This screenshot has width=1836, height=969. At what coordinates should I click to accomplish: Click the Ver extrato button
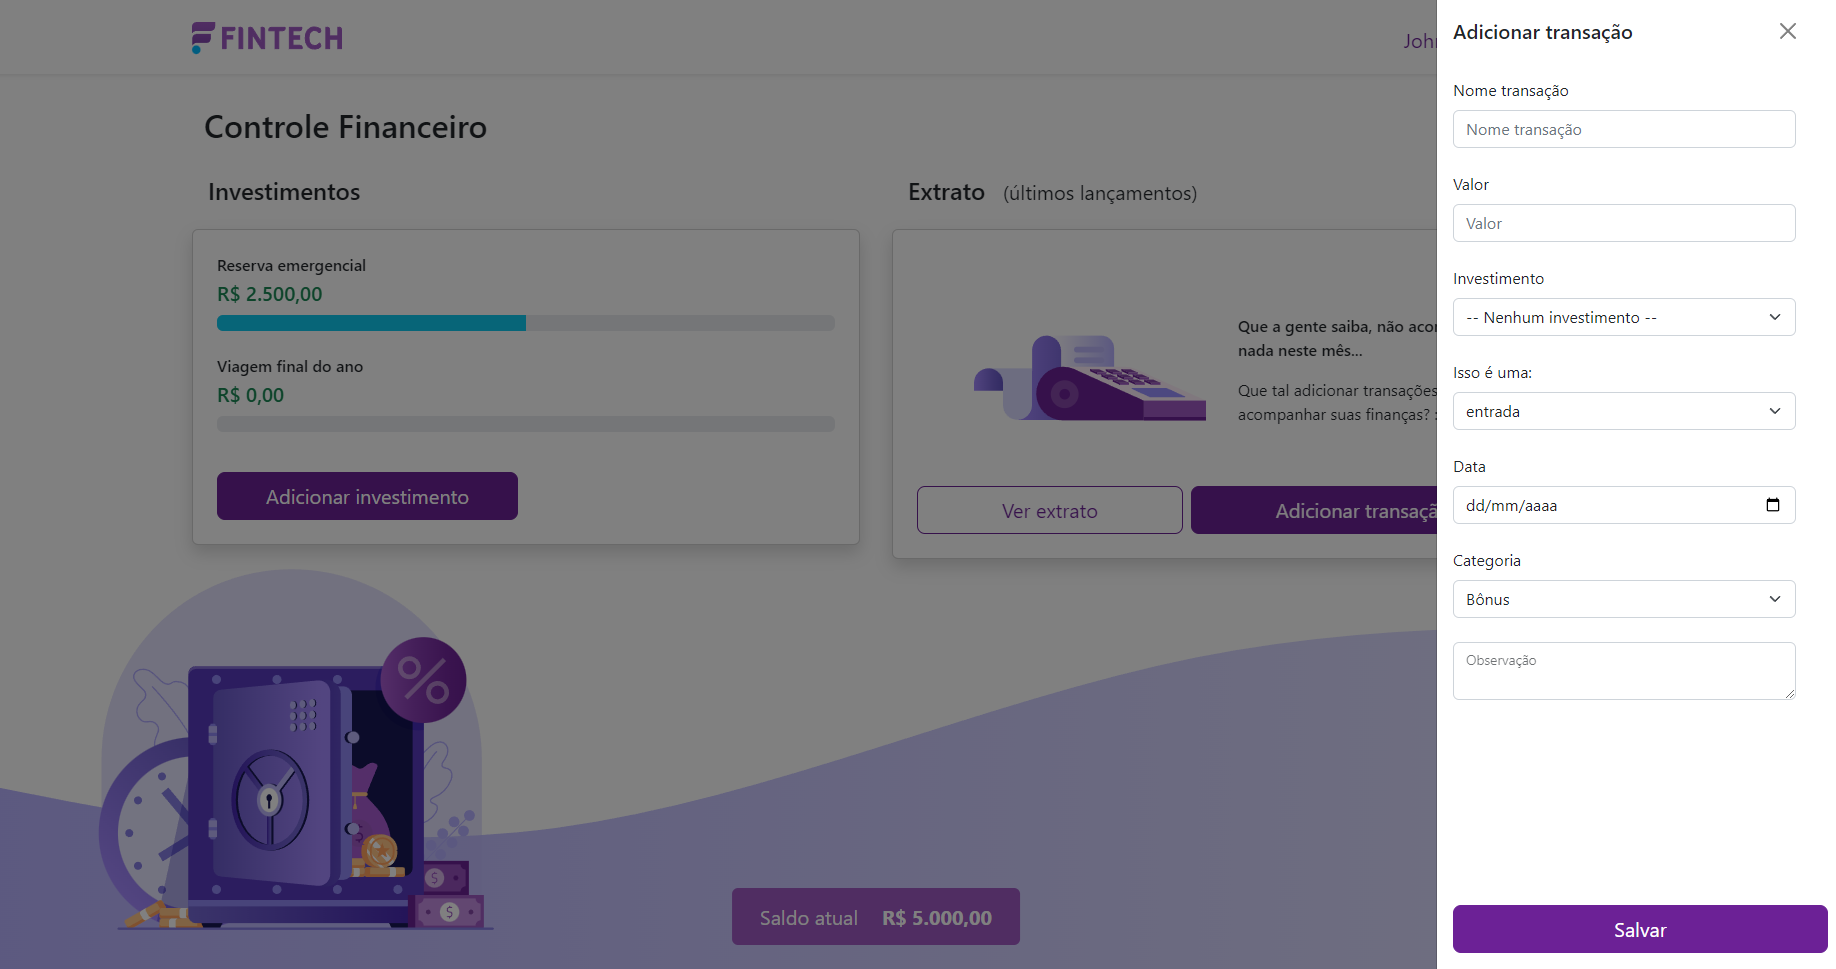coord(1049,510)
